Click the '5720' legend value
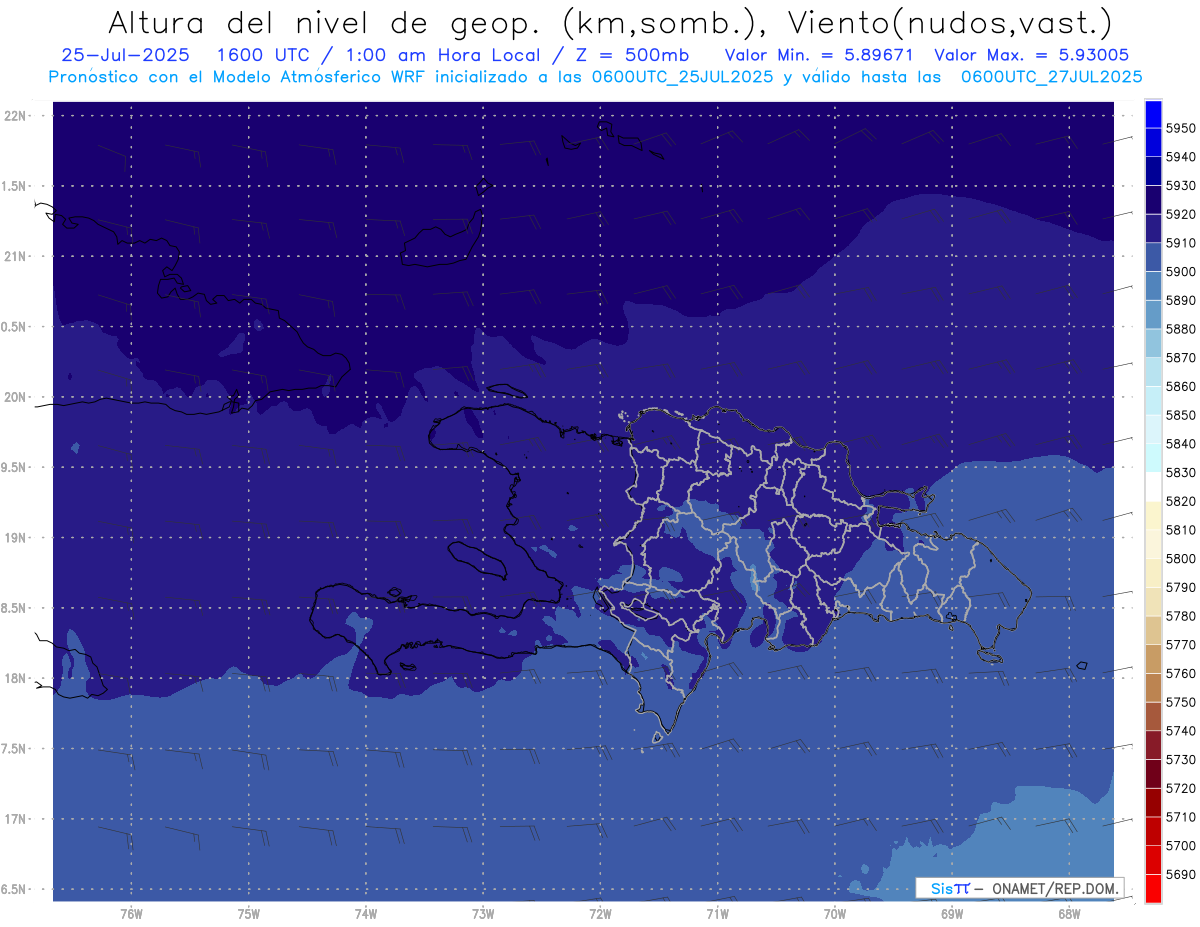The height and width of the screenshot is (927, 1200). pos(1181,788)
